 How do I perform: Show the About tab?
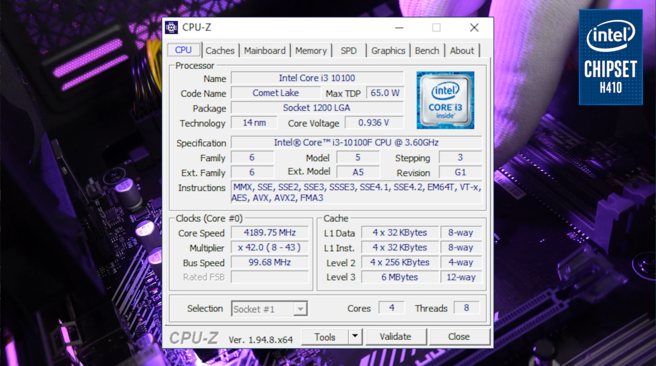[x=462, y=51]
